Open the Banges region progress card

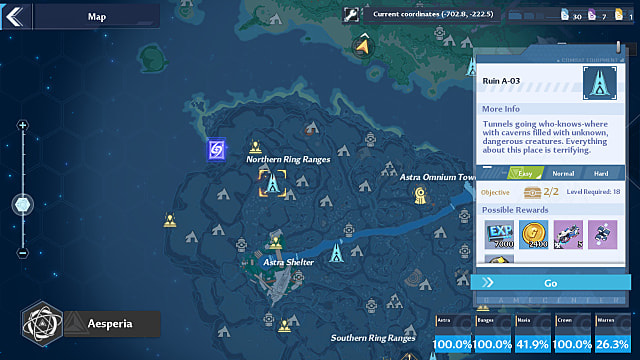(x=492, y=333)
